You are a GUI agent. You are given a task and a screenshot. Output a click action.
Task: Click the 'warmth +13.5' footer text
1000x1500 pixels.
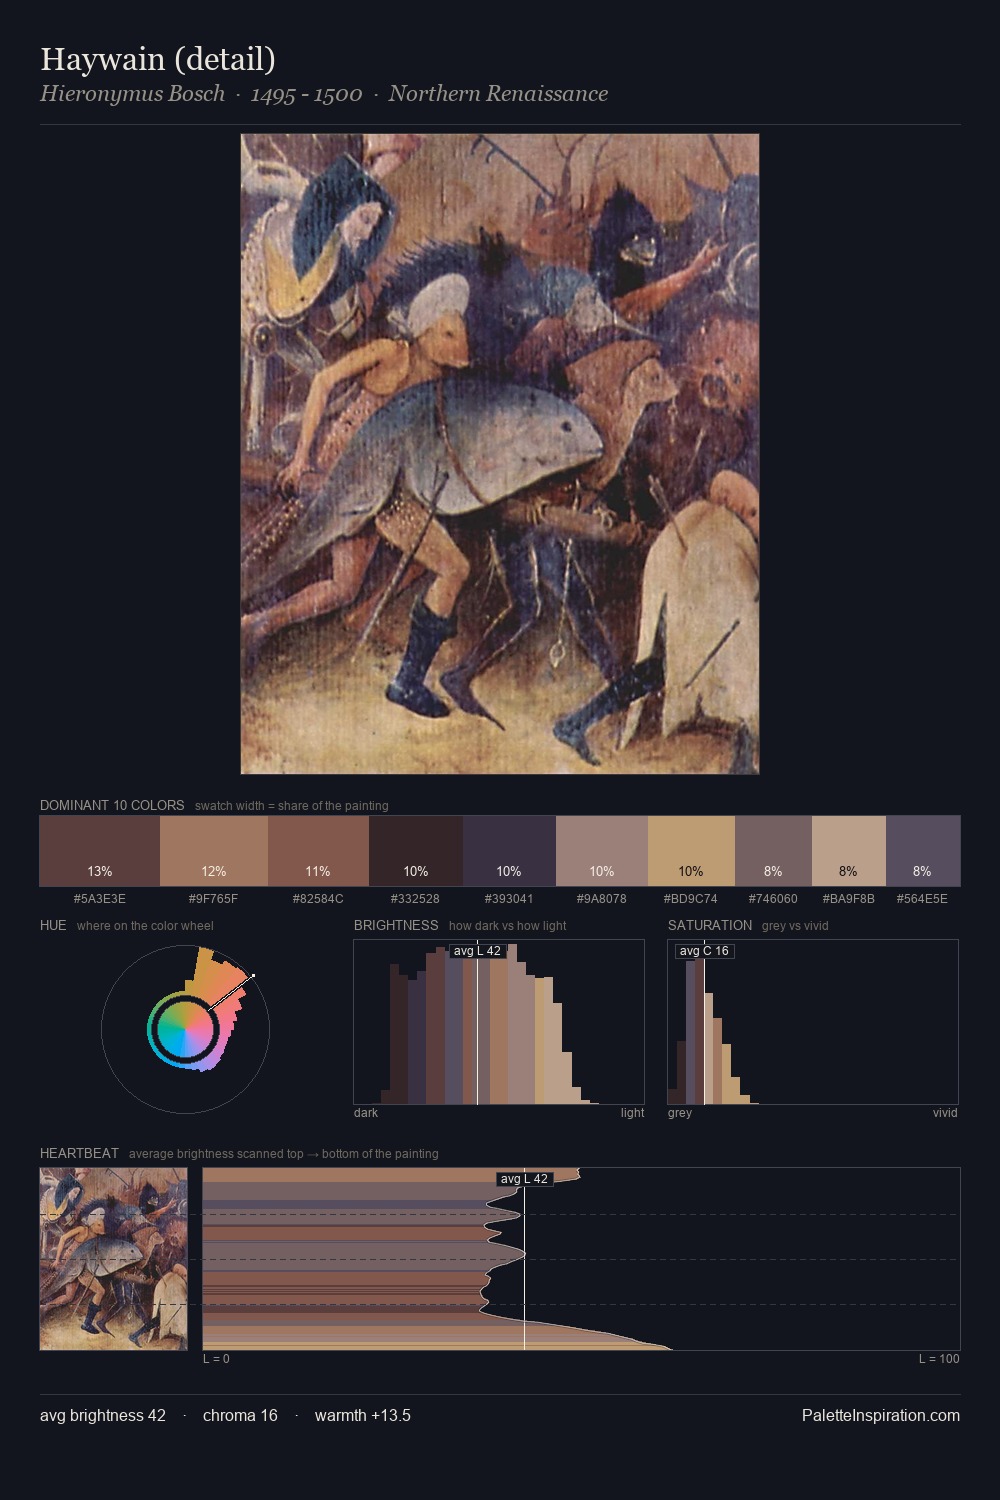[x=363, y=1415]
